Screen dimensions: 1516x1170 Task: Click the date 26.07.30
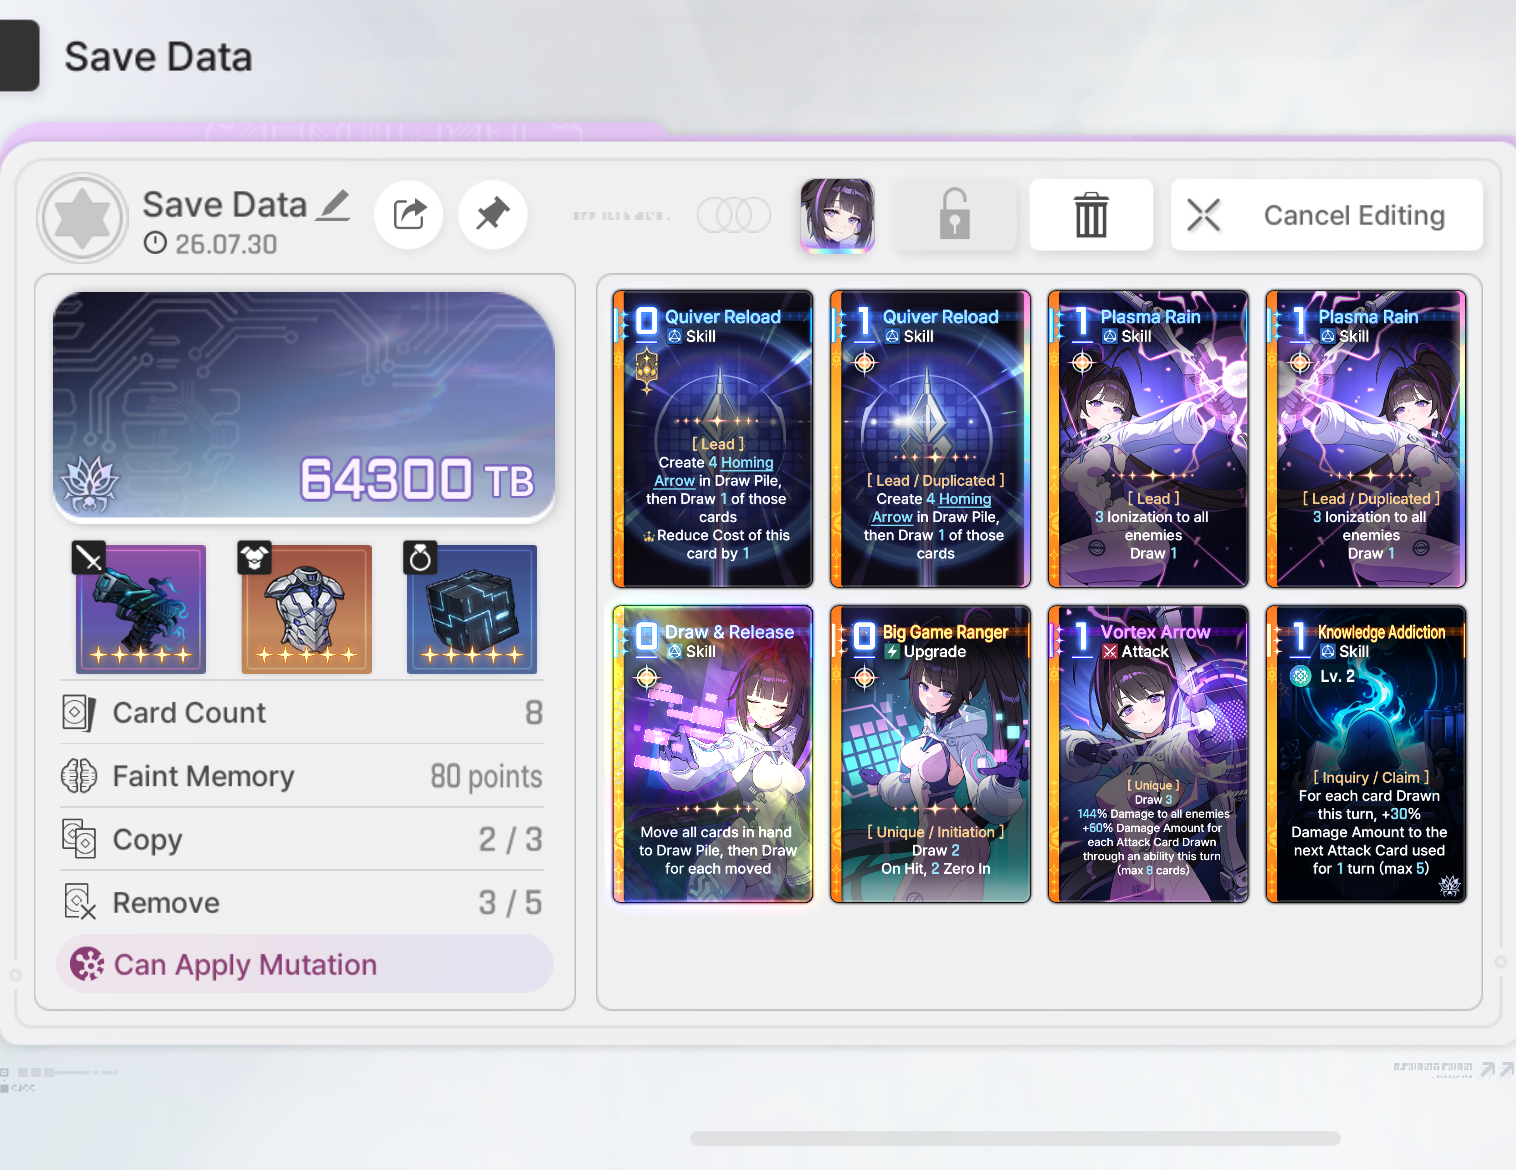[x=226, y=244]
